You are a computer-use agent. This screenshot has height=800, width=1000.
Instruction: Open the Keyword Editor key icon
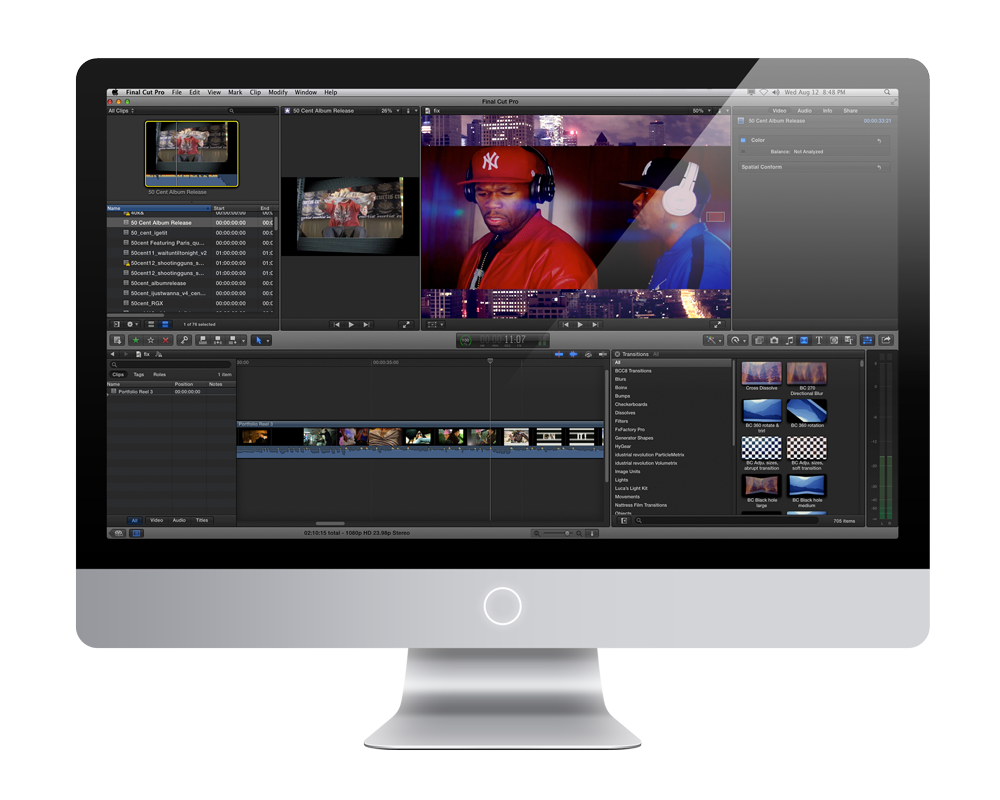184,341
